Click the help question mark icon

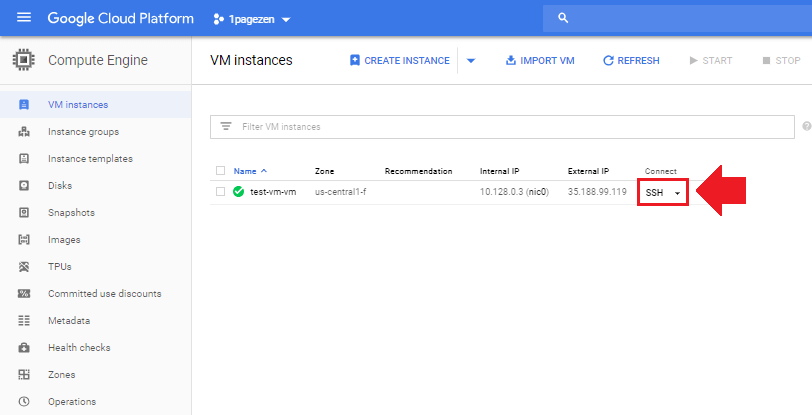[x=806, y=126]
